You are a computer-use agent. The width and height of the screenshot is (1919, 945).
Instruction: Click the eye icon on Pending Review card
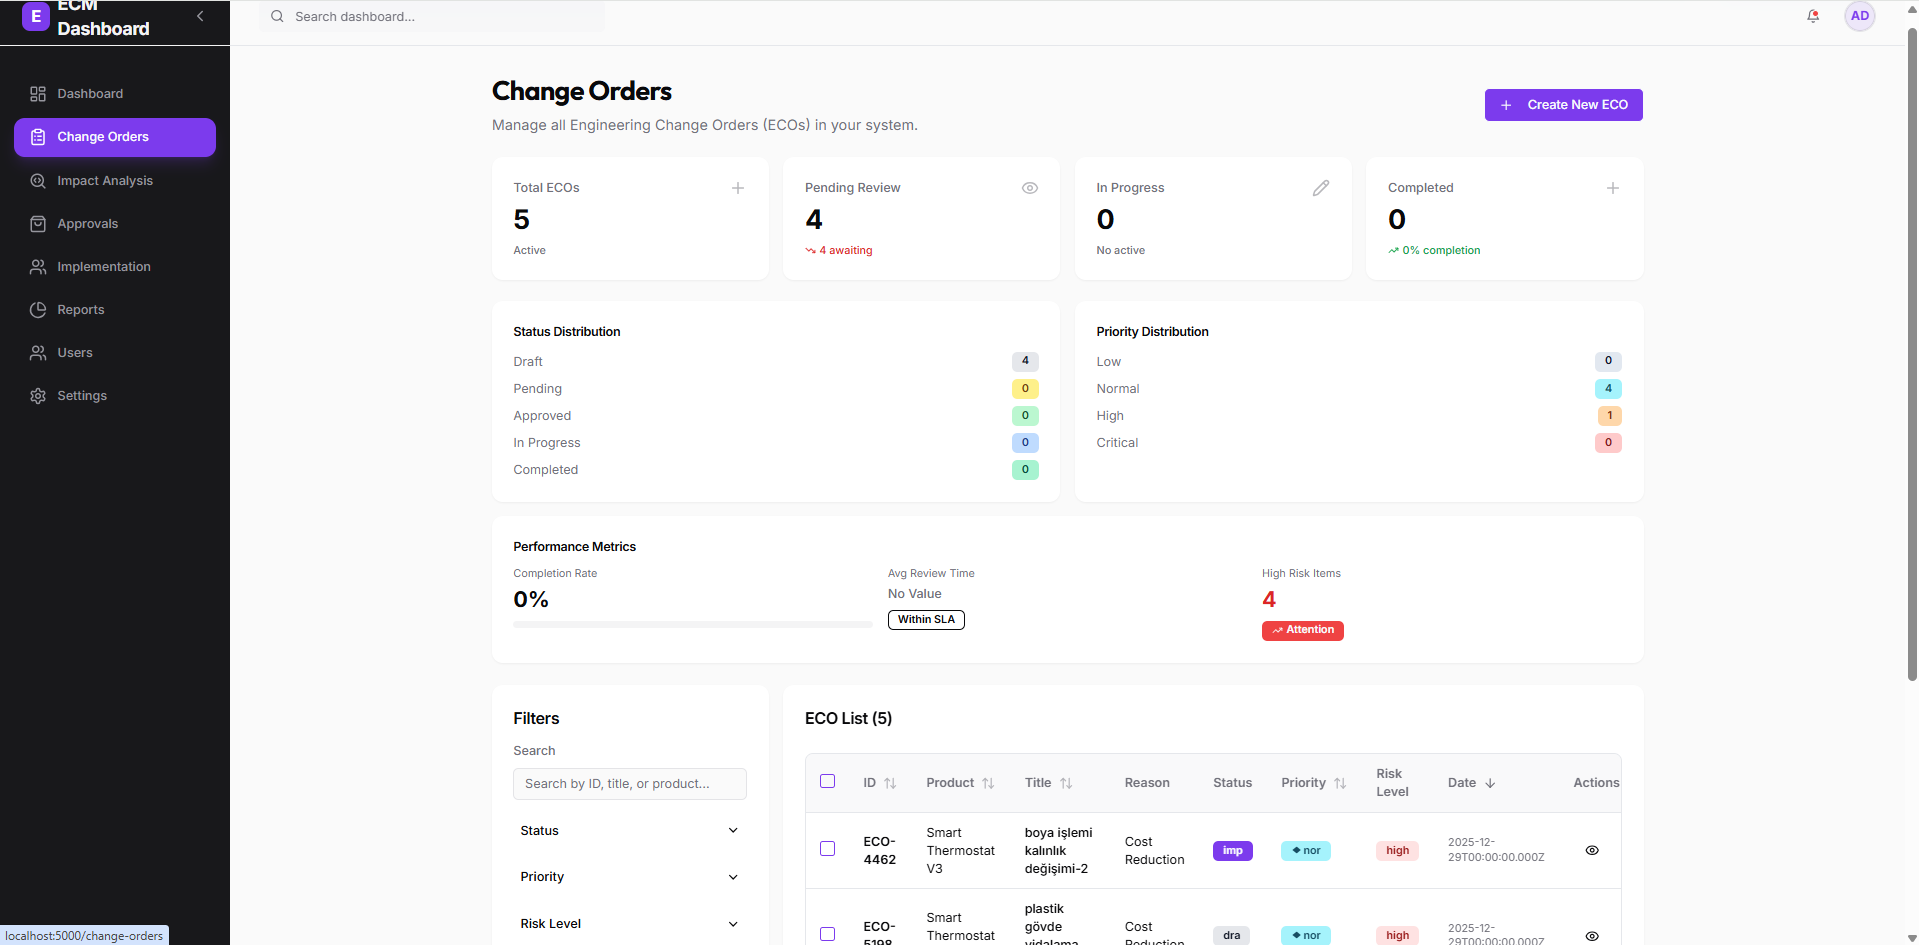pyautogui.click(x=1030, y=188)
